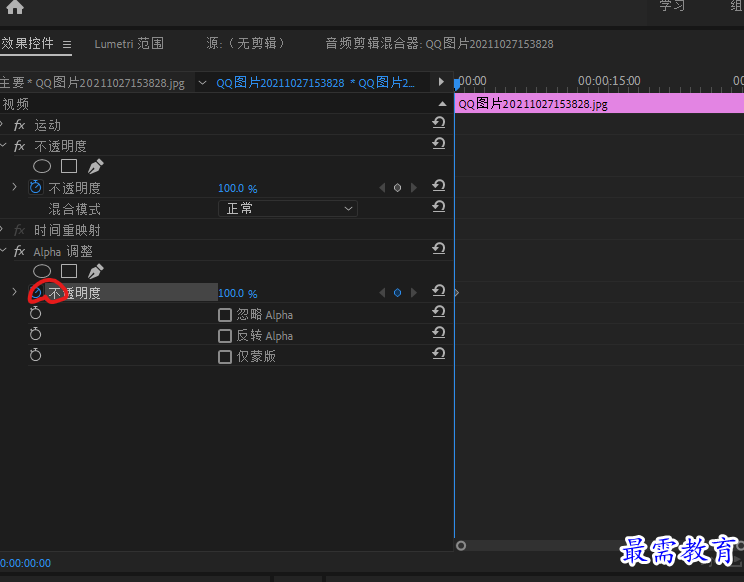Add keyframe for first 不透明度 parameter
Viewport: 744px width, 582px height.
398,188
